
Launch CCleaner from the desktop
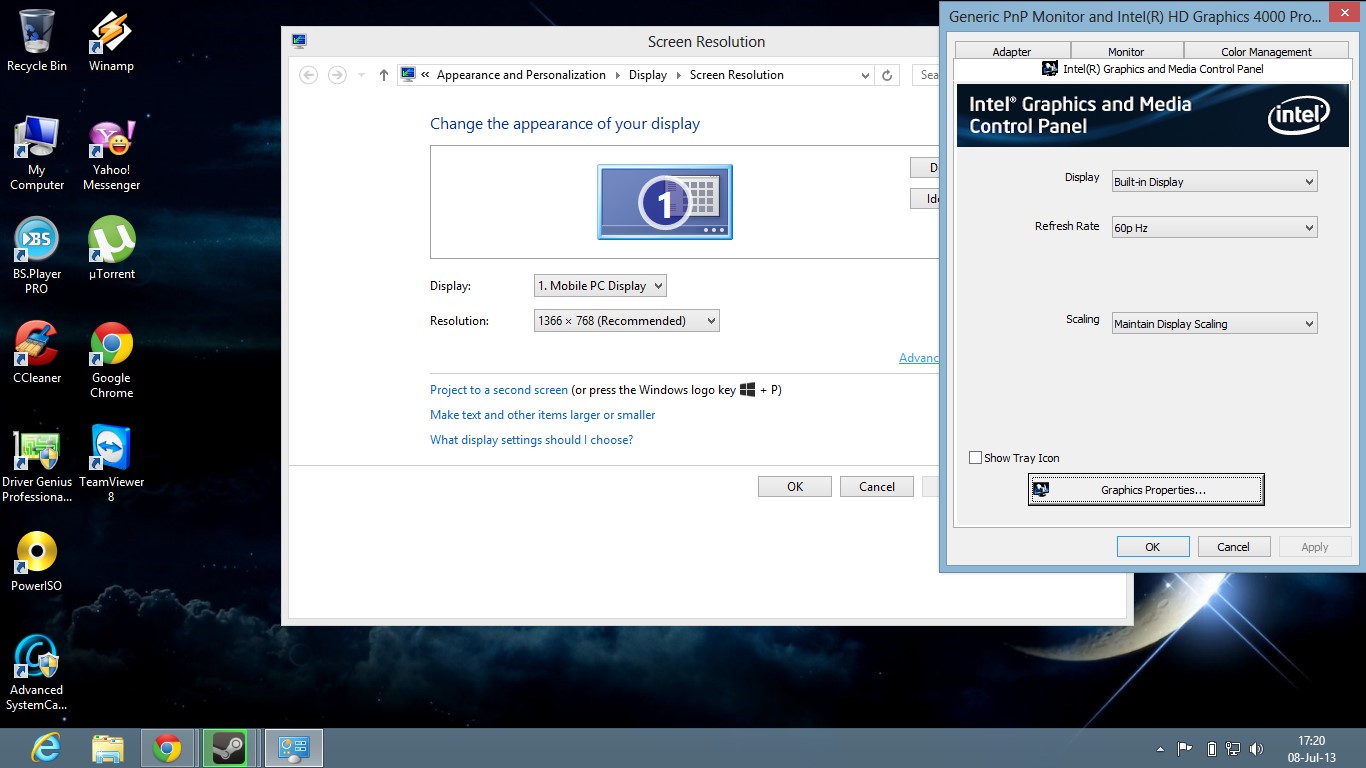[37, 346]
